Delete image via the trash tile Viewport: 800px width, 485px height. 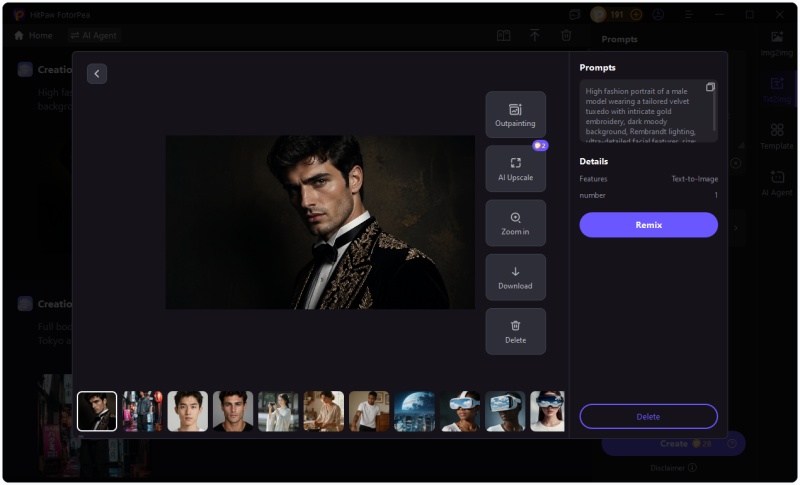coord(515,331)
